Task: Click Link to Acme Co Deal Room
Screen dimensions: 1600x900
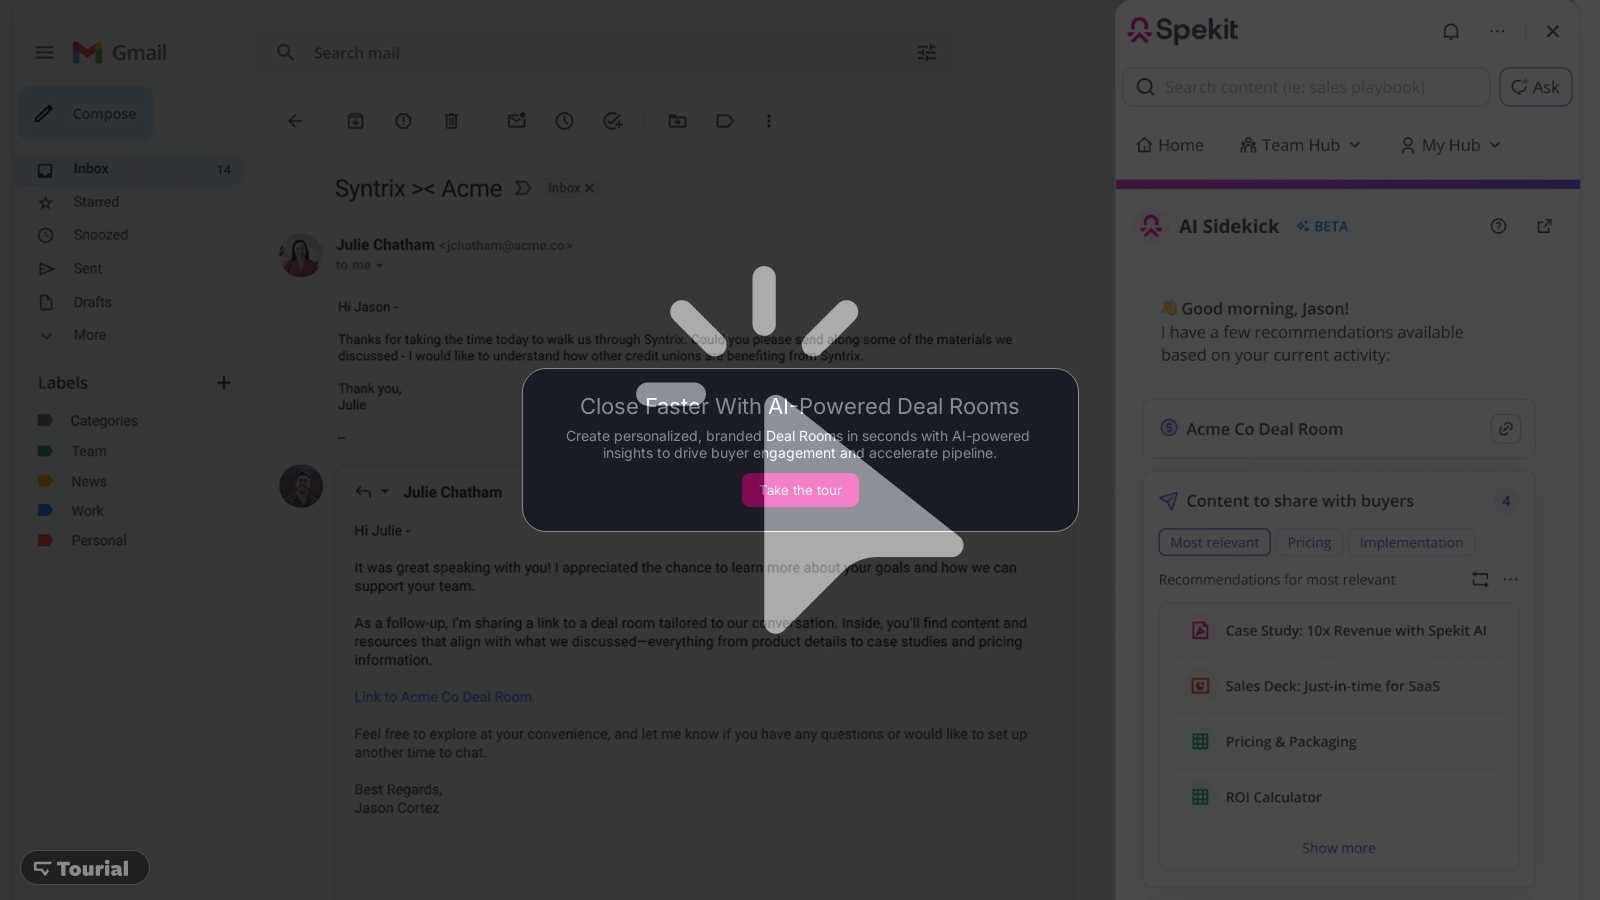Action: tap(443, 697)
